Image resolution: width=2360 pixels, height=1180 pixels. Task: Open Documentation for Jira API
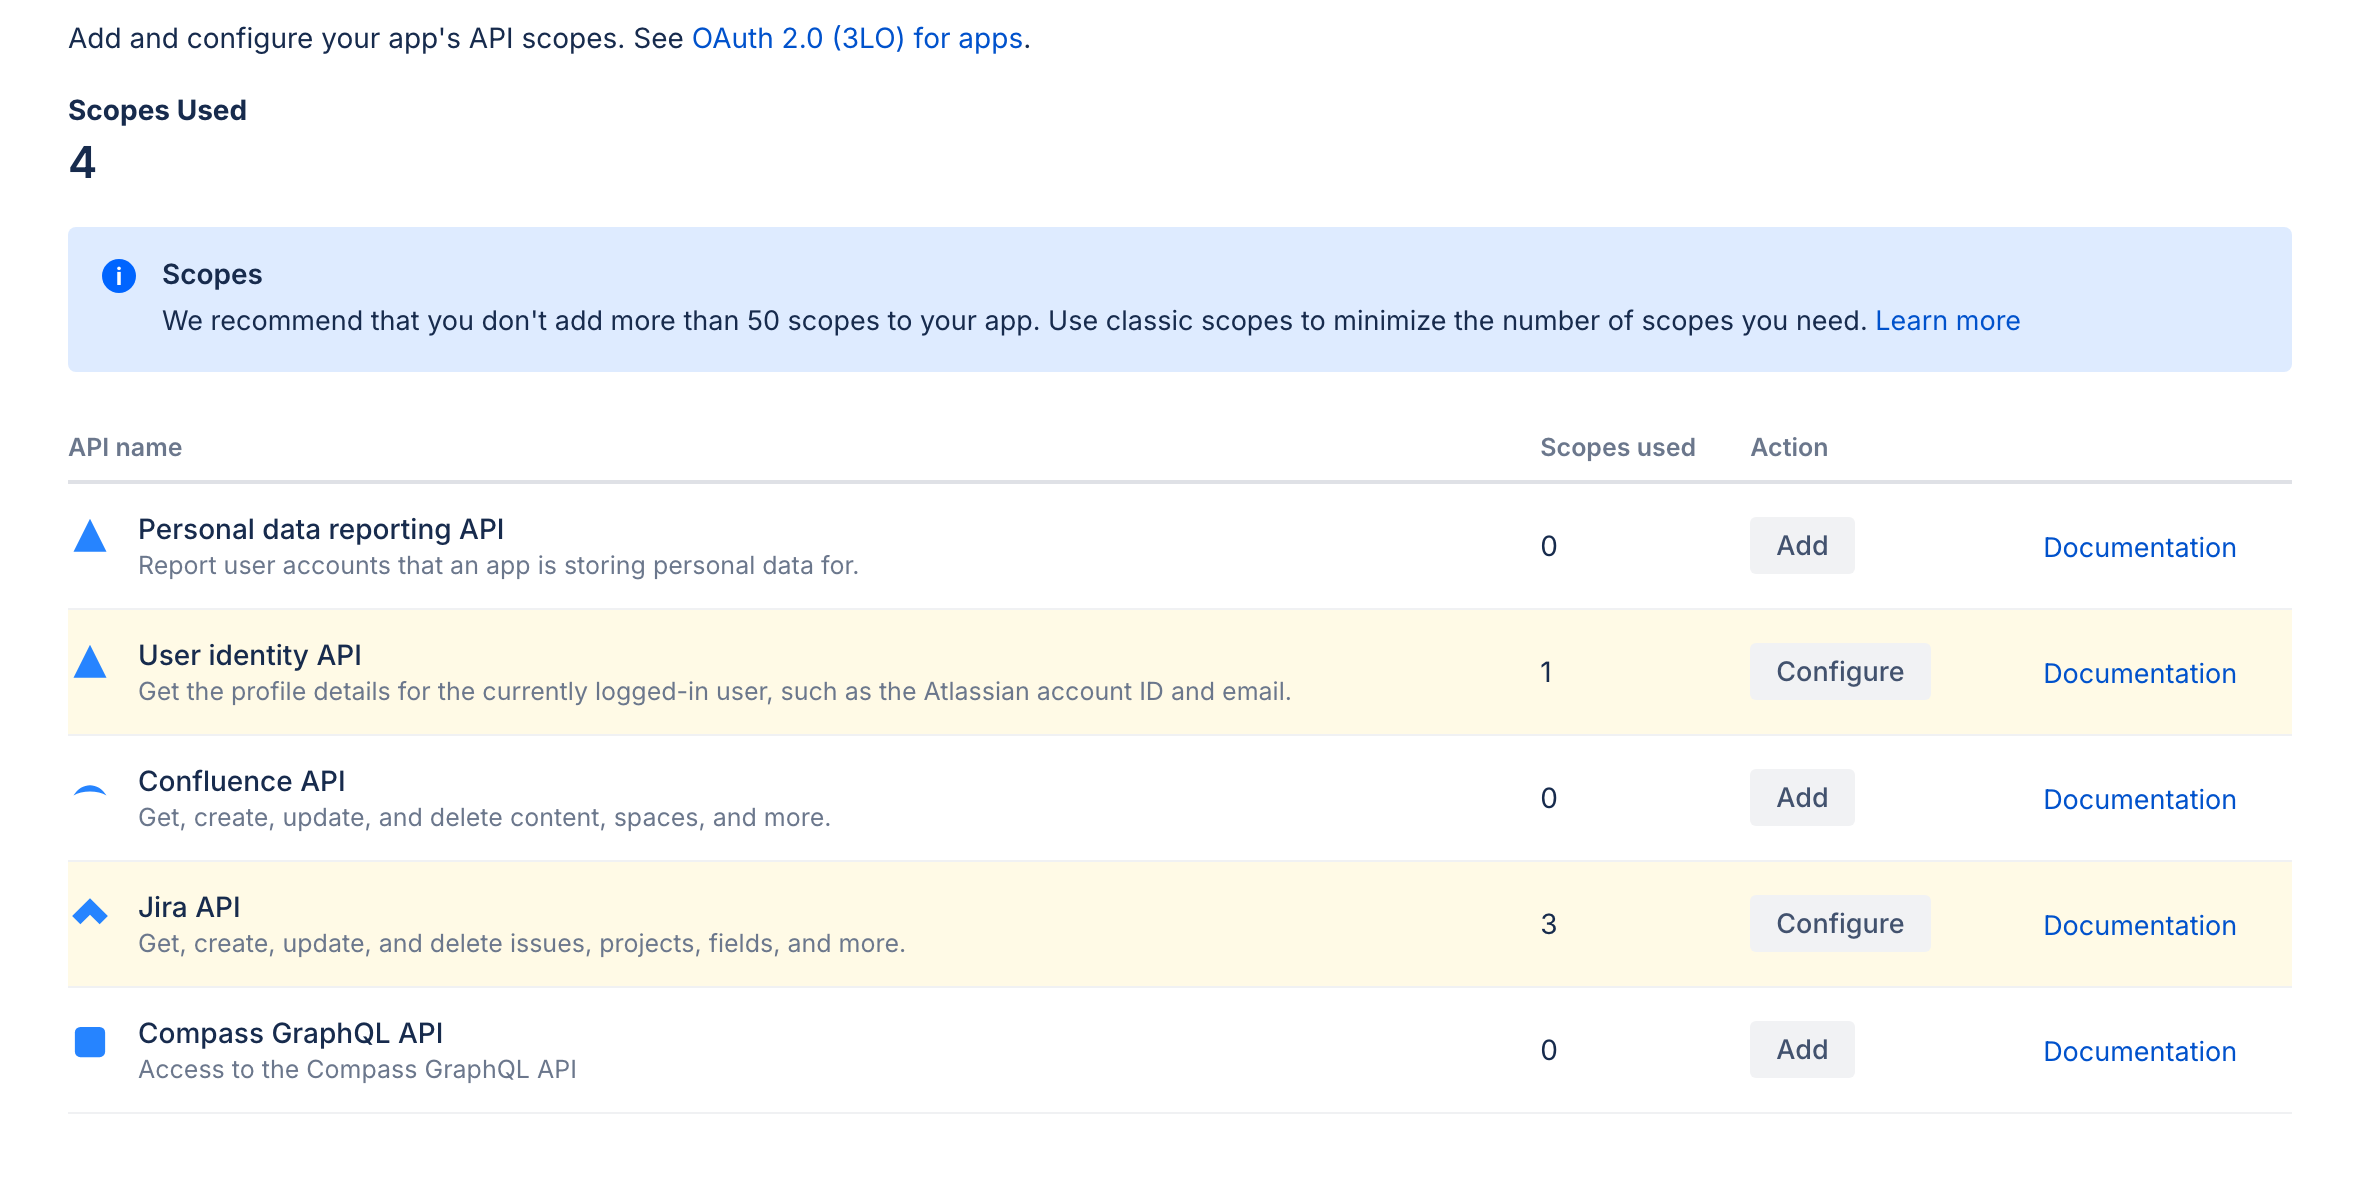click(x=2139, y=926)
